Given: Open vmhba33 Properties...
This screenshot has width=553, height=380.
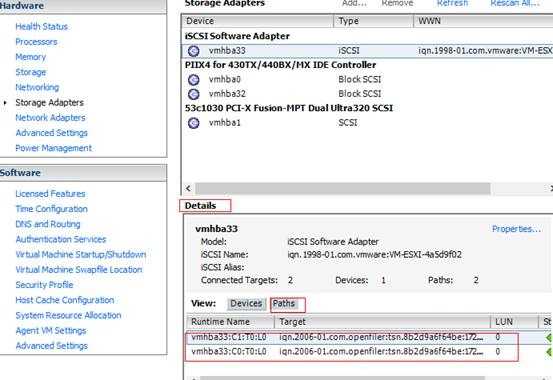Looking at the screenshot, I should tap(516, 229).
